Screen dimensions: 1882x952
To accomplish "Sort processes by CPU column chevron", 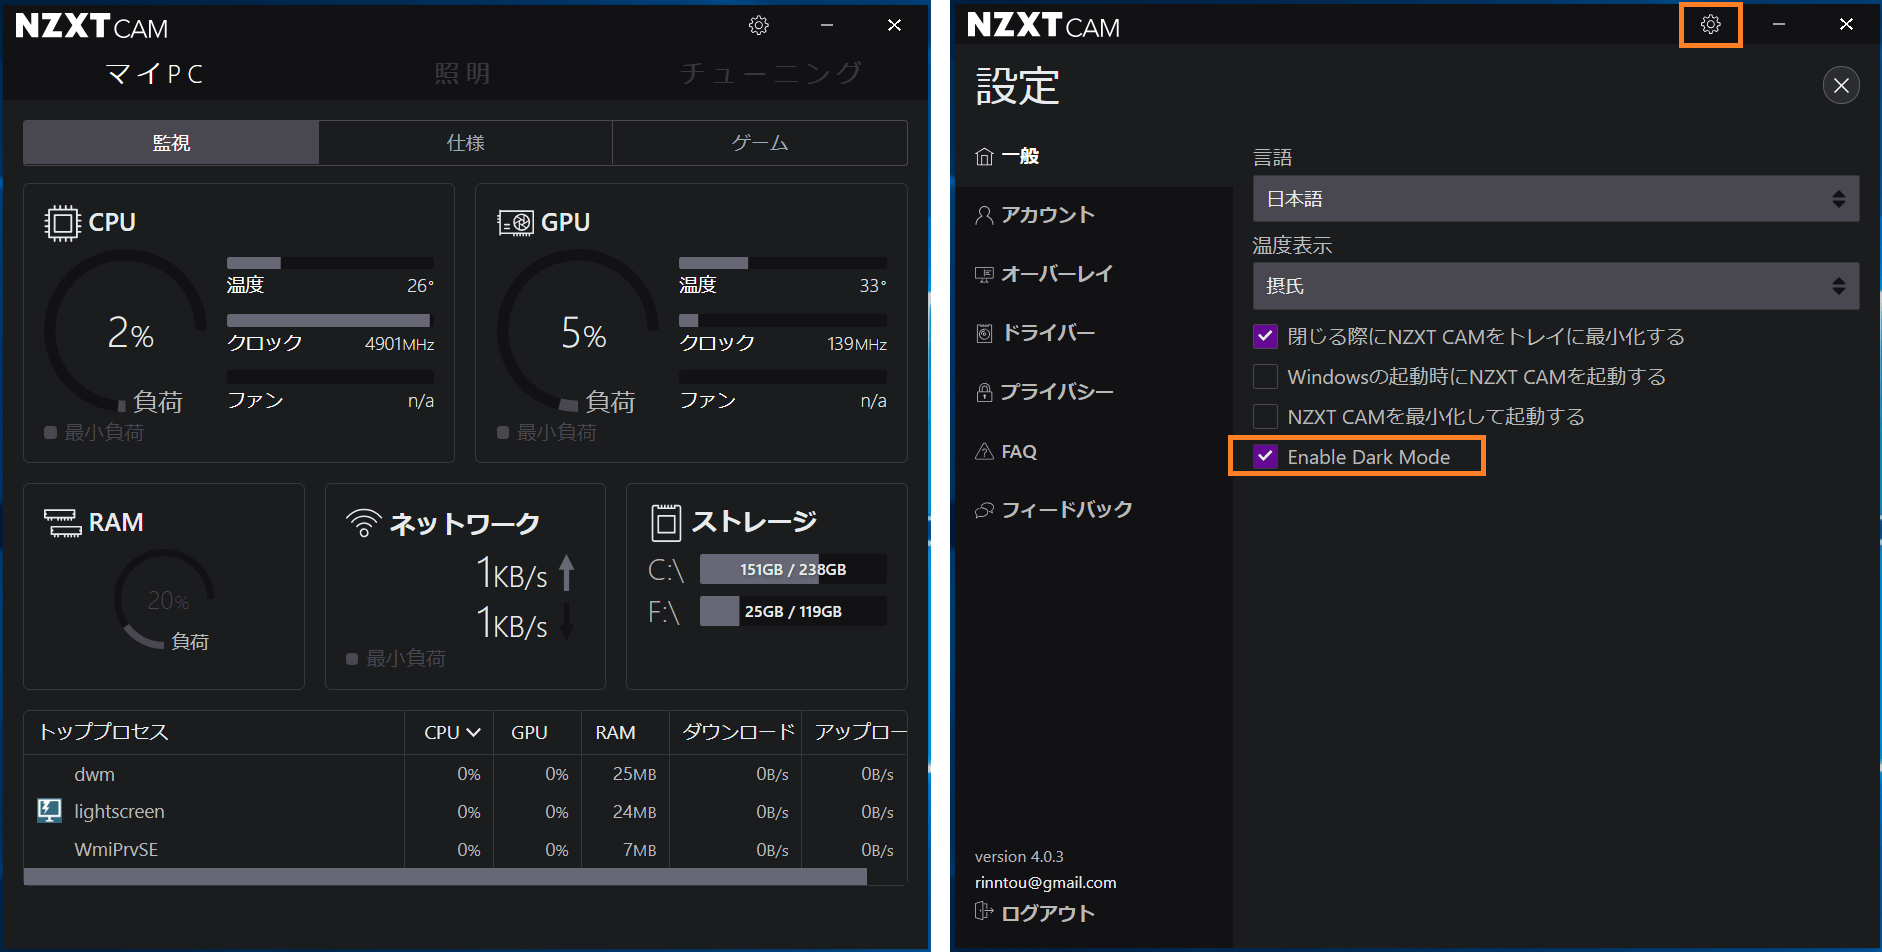I will [473, 733].
